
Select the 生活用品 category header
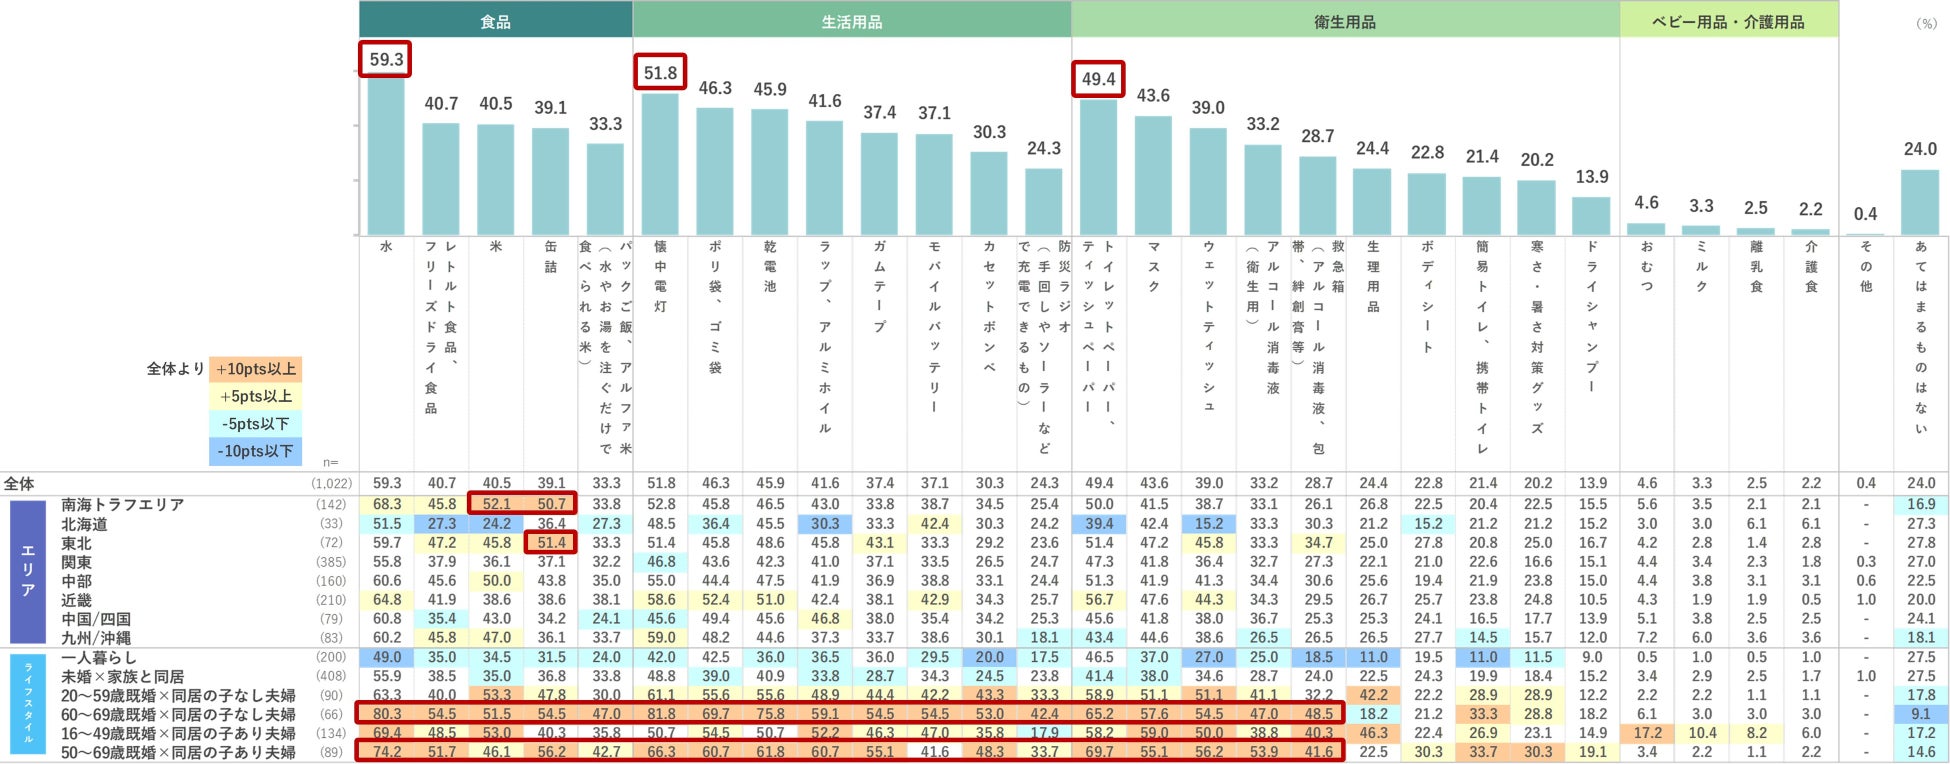[x=852, y=20]
